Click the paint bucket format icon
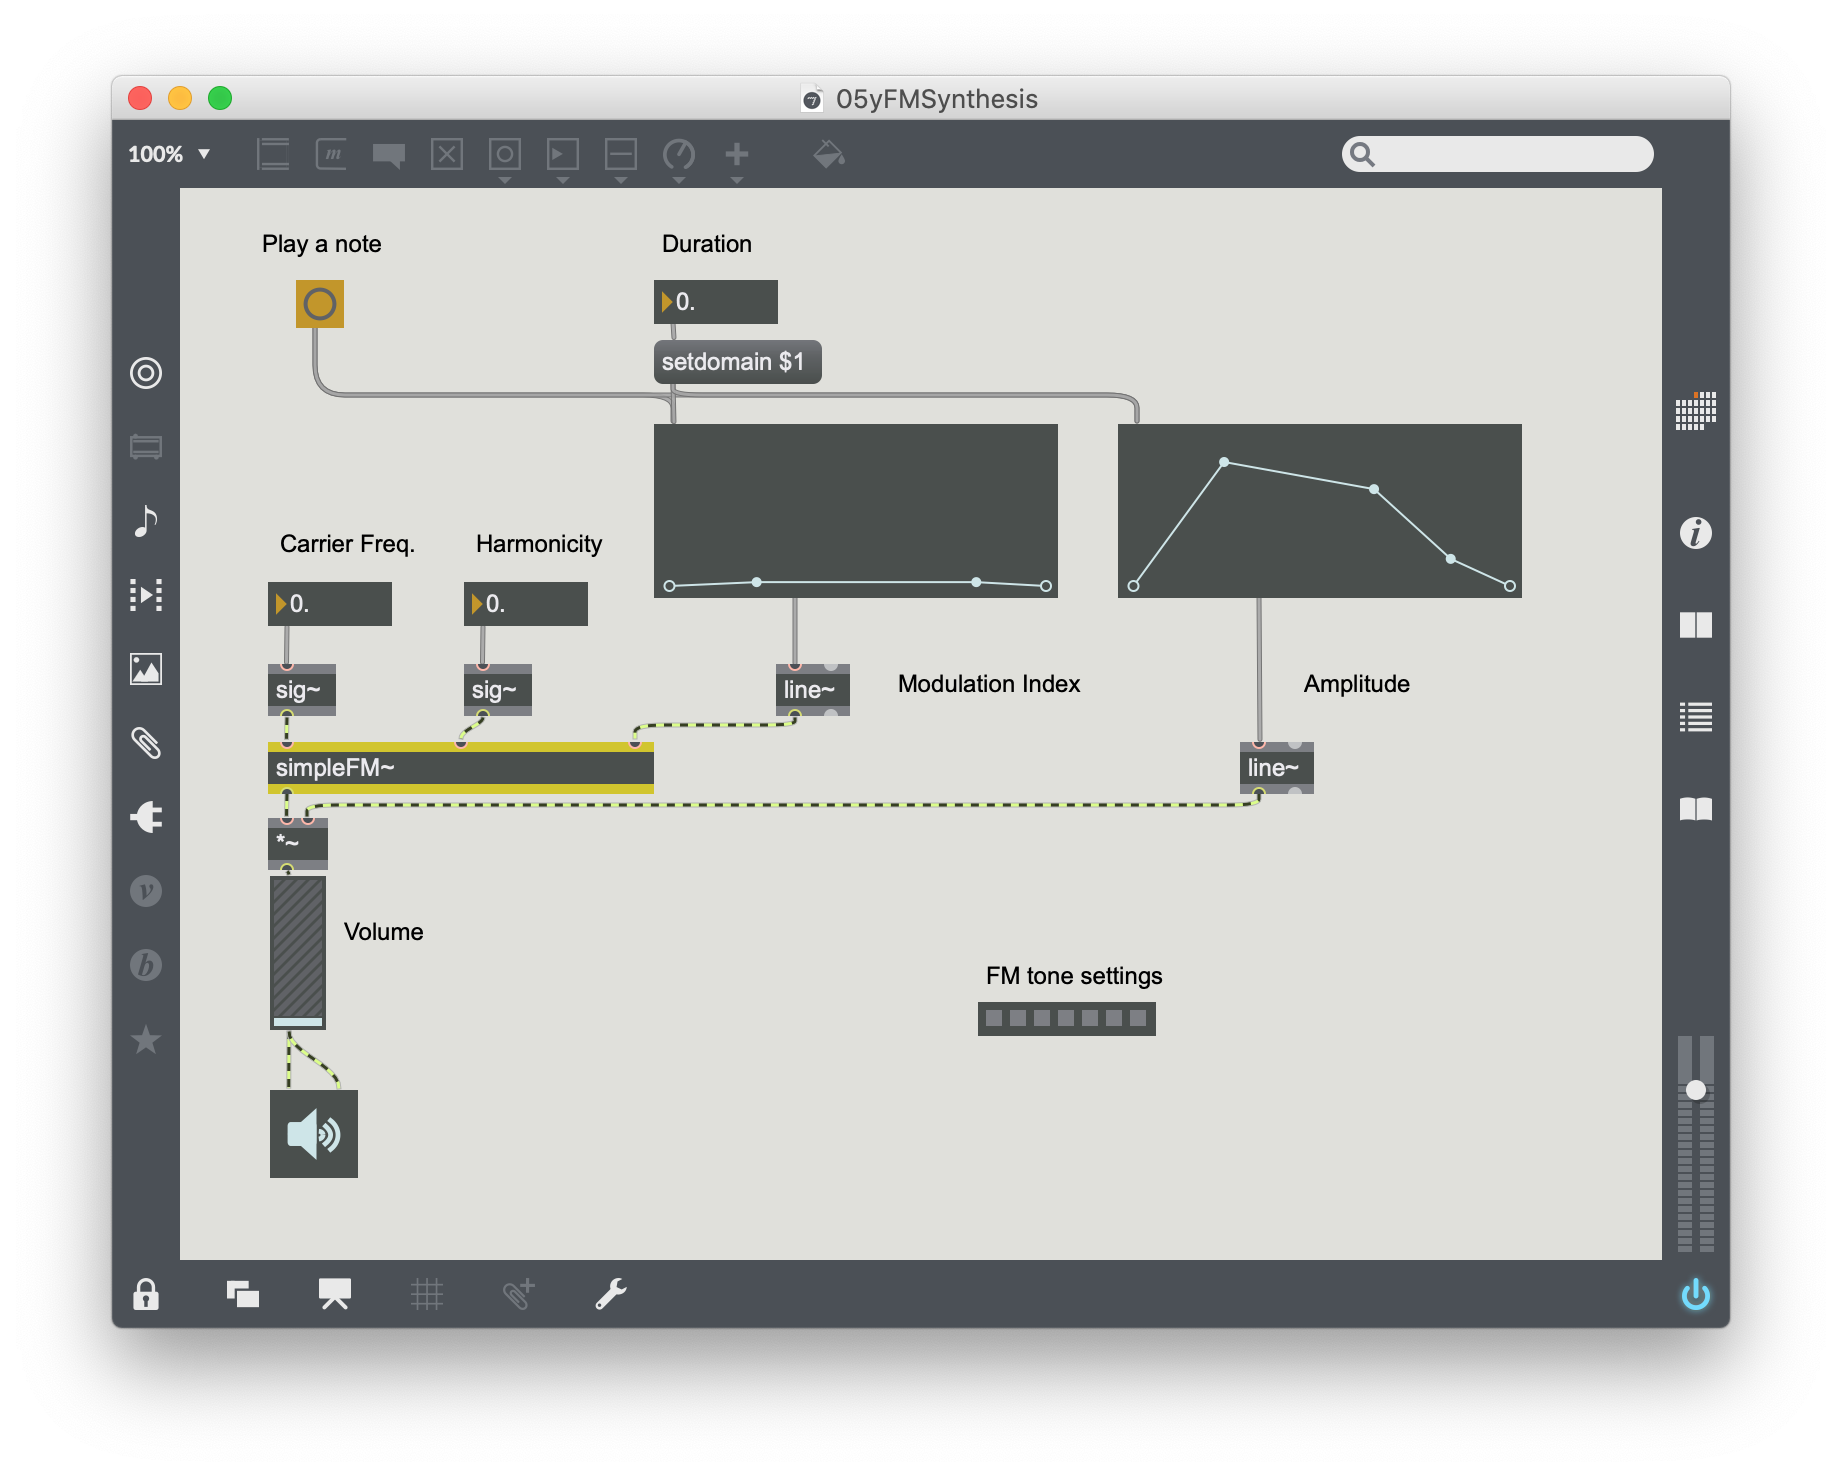Image resolution: width=1842 pixels, height=1476 pixels. (828, 154)
